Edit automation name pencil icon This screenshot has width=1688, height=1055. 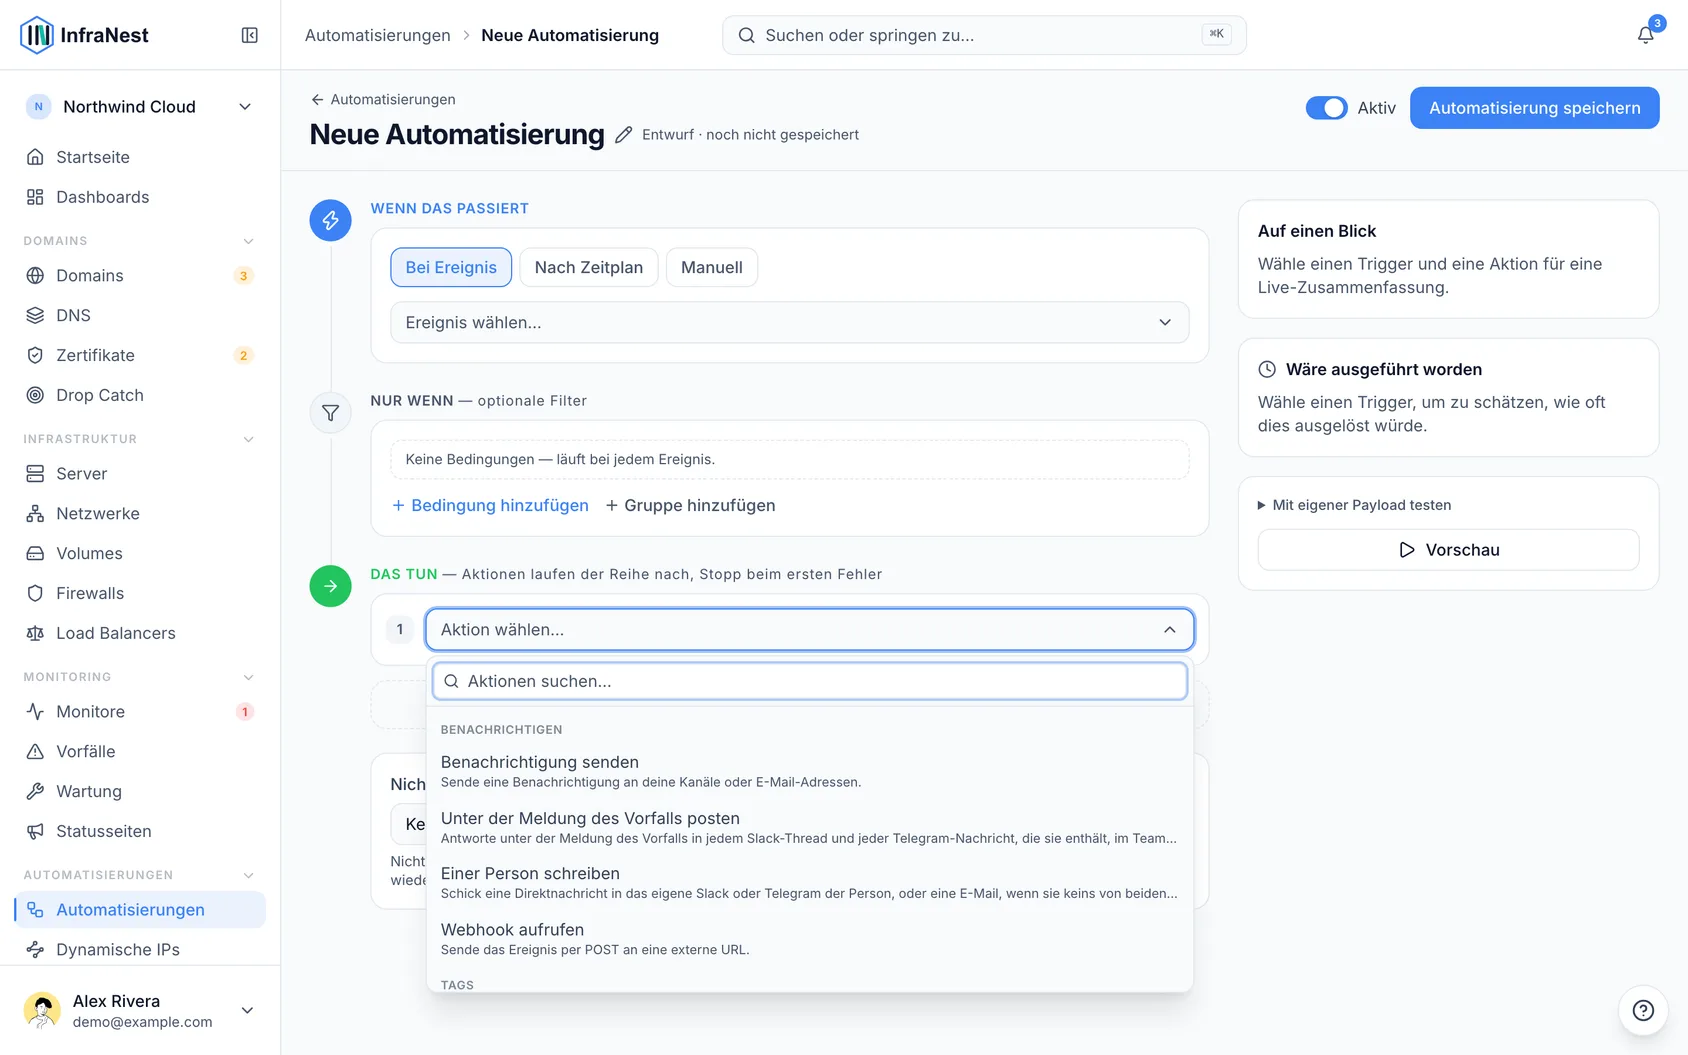pos(623,135)
